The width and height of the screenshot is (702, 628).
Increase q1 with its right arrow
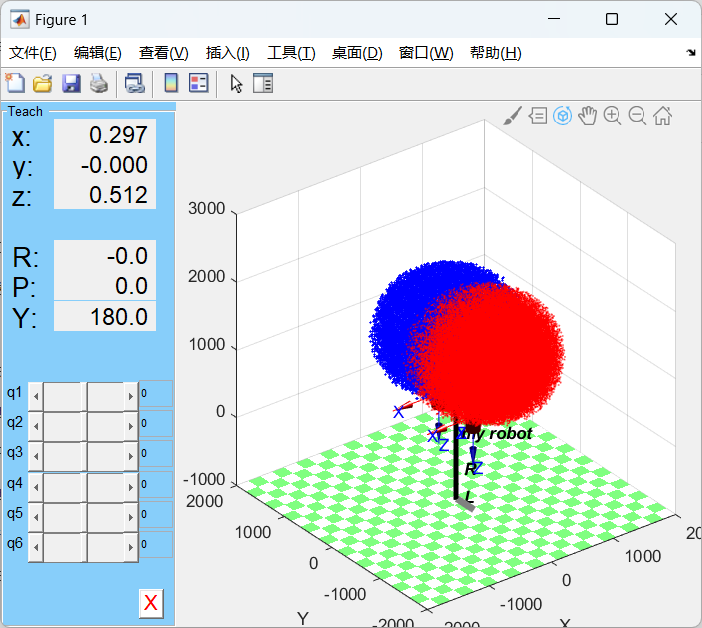click(131, 397)
